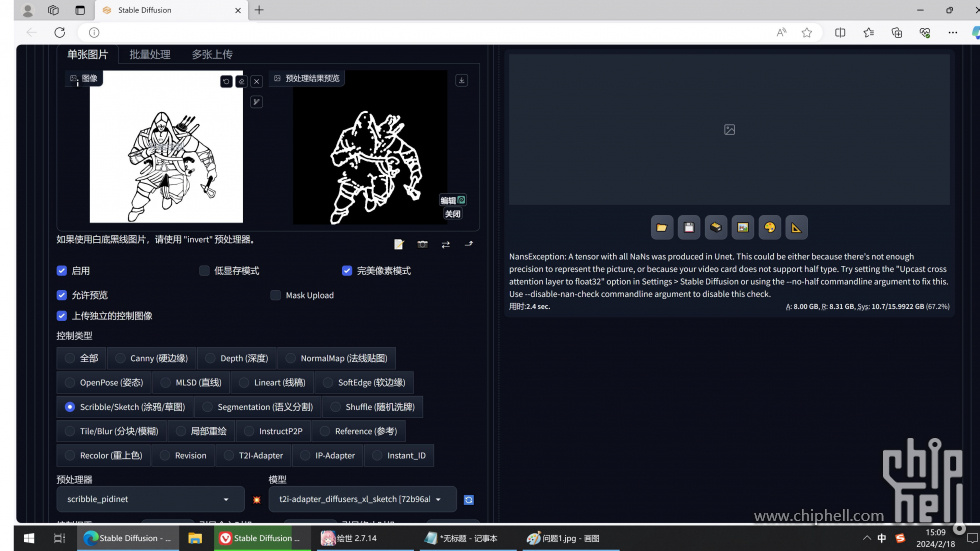Viewport: 980px width, 551px height.
Task: Add this page to browser favorites
Action: click(807, 32)
